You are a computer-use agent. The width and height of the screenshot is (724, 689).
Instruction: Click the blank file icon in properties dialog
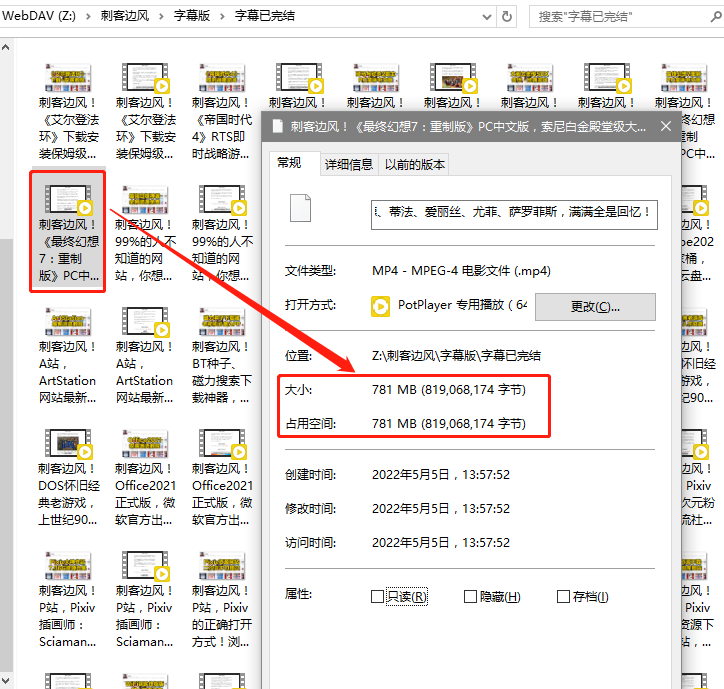[300, 208]
